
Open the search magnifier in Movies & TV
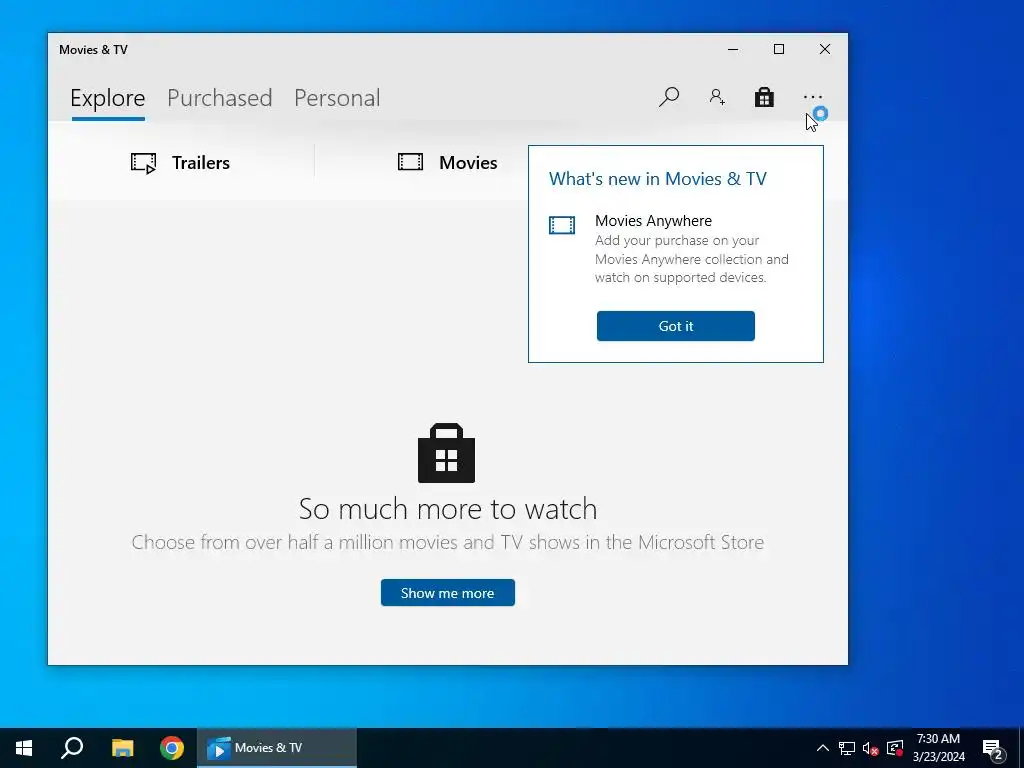point(669,97)
